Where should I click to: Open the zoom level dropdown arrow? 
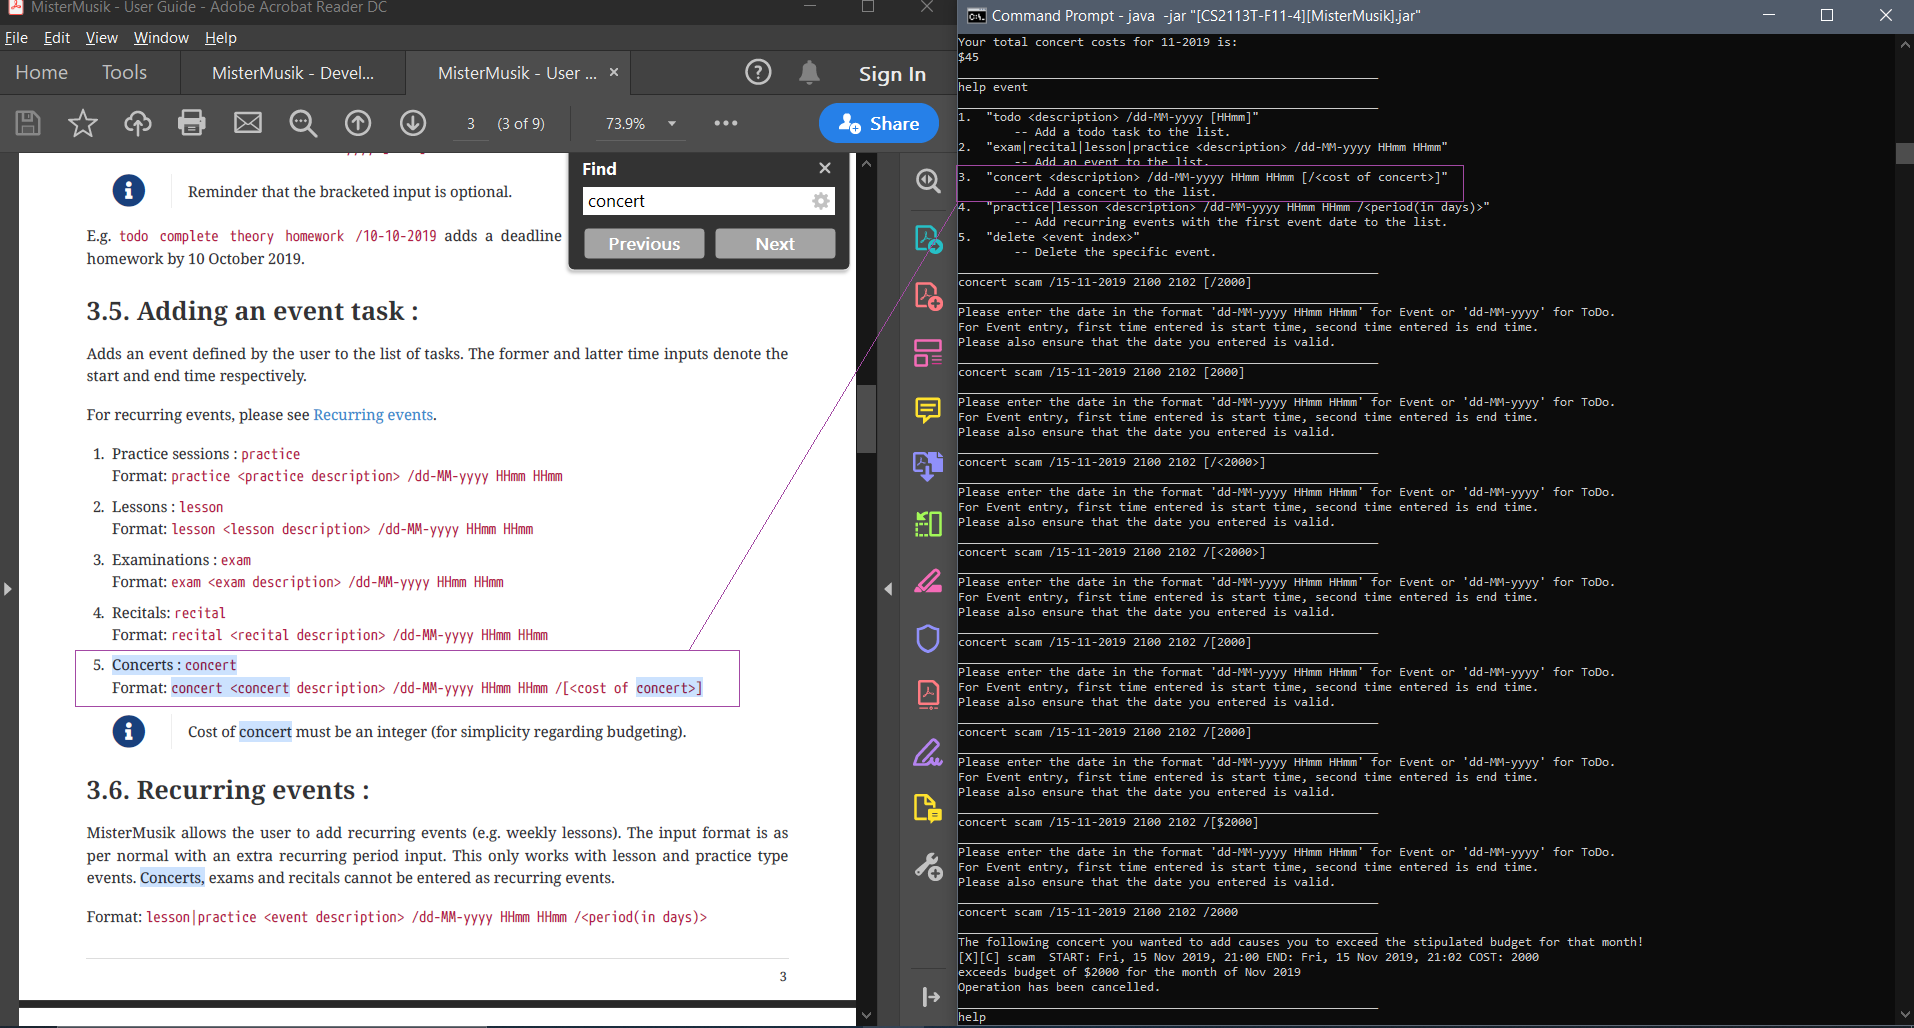672,123
